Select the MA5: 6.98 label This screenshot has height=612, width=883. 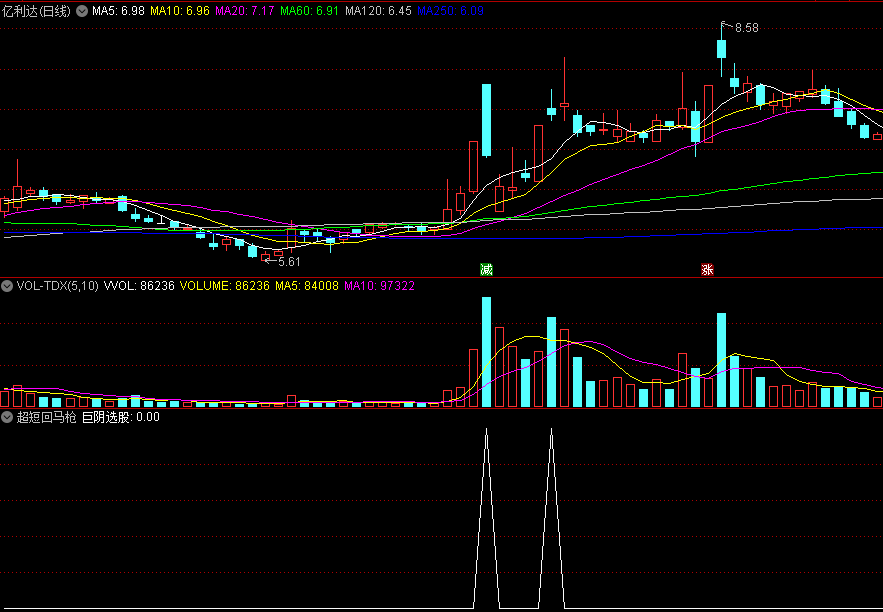pos(118,11)
